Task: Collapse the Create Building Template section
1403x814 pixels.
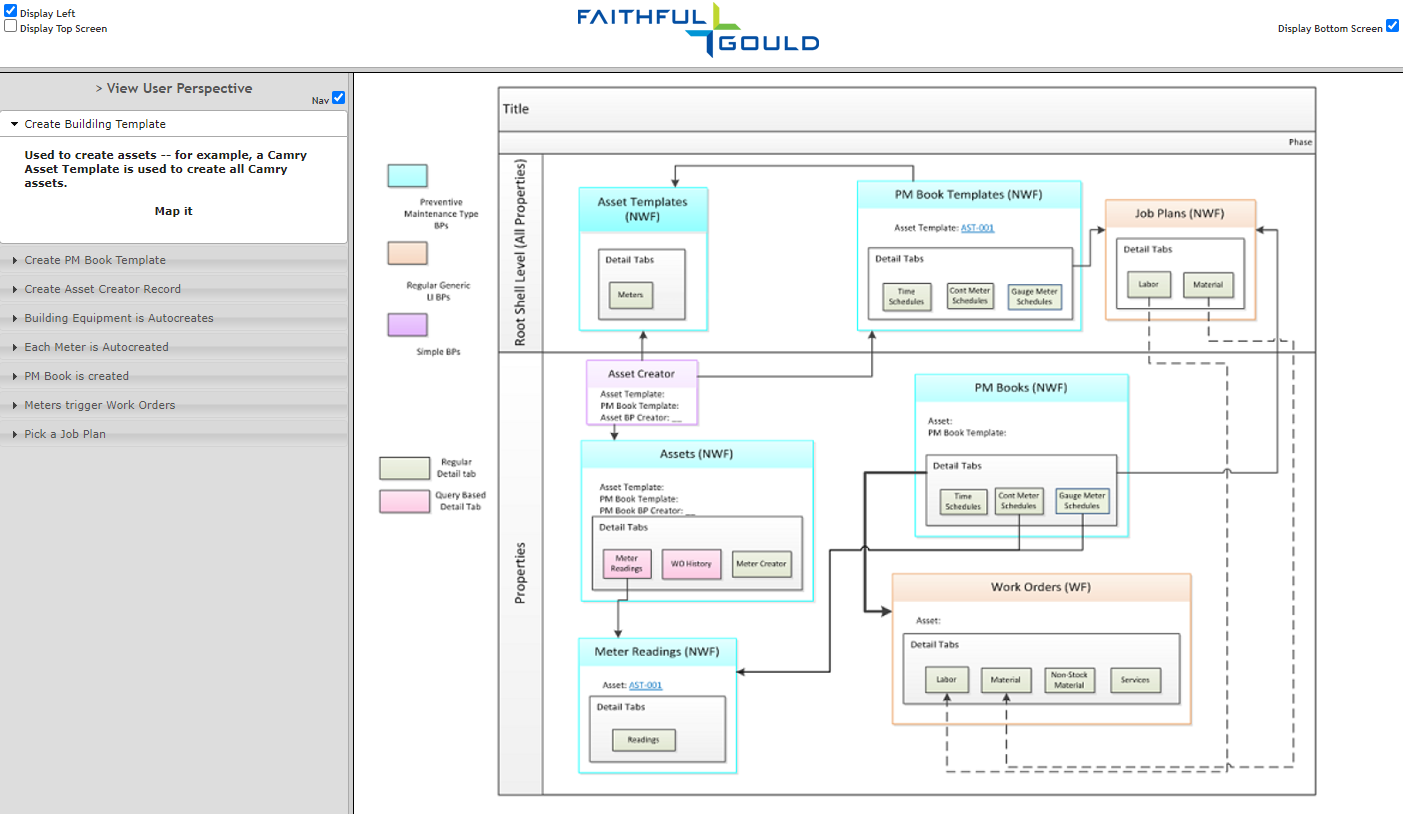Action: pyautogui.click(x=95, y=124)
